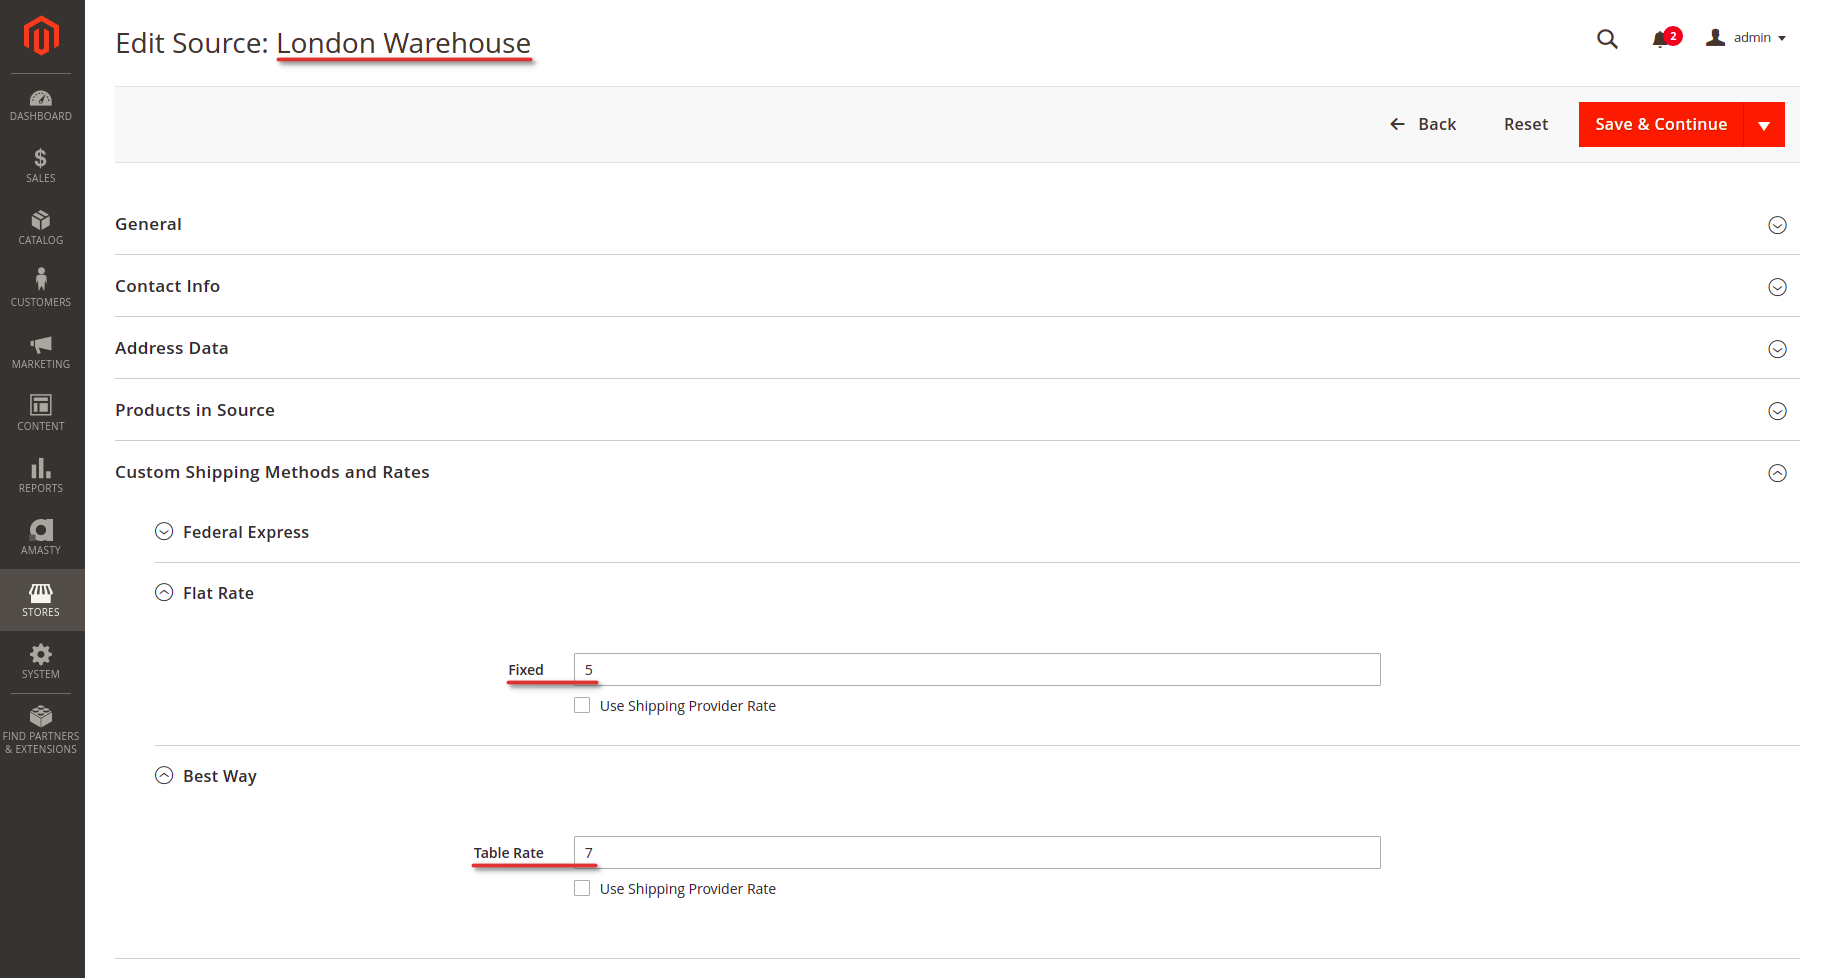Screen dimensions: 1826x978
Task: Enable Use Shipping Provider Rate for Table Rate
Action: pyautogui.click(x=582, y=888)
